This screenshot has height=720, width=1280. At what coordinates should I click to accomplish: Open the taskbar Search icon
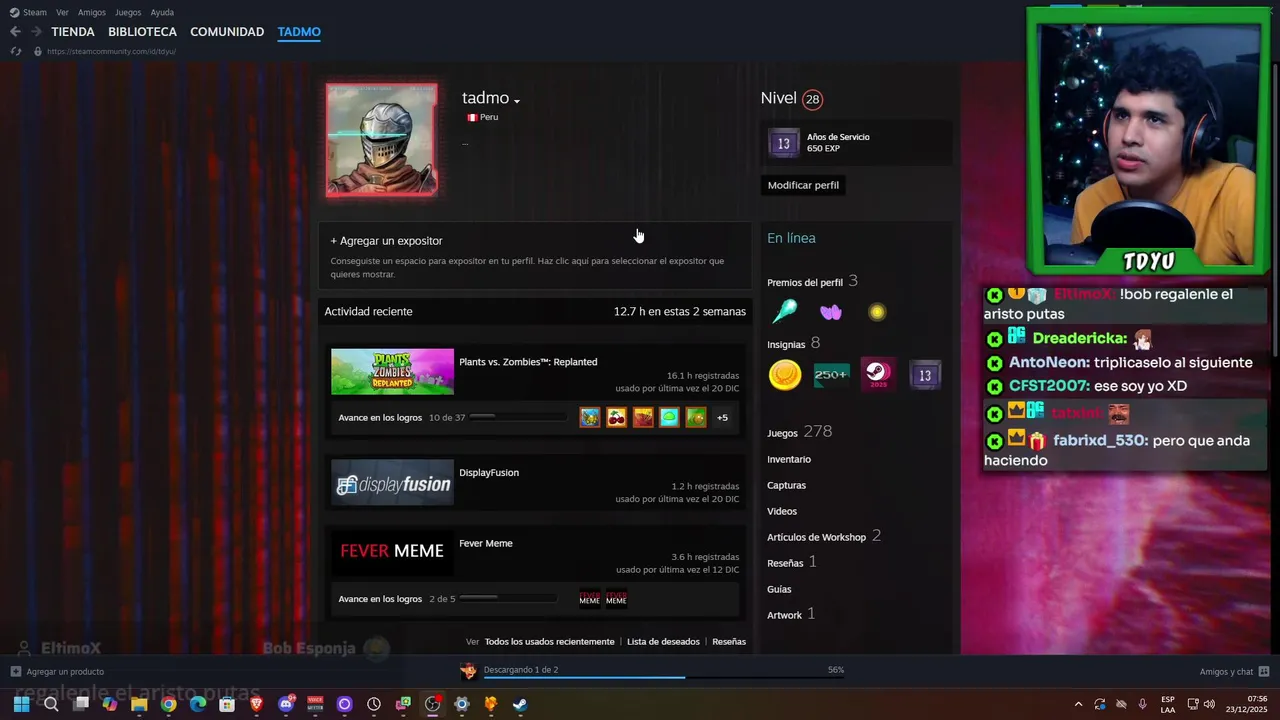51,704
